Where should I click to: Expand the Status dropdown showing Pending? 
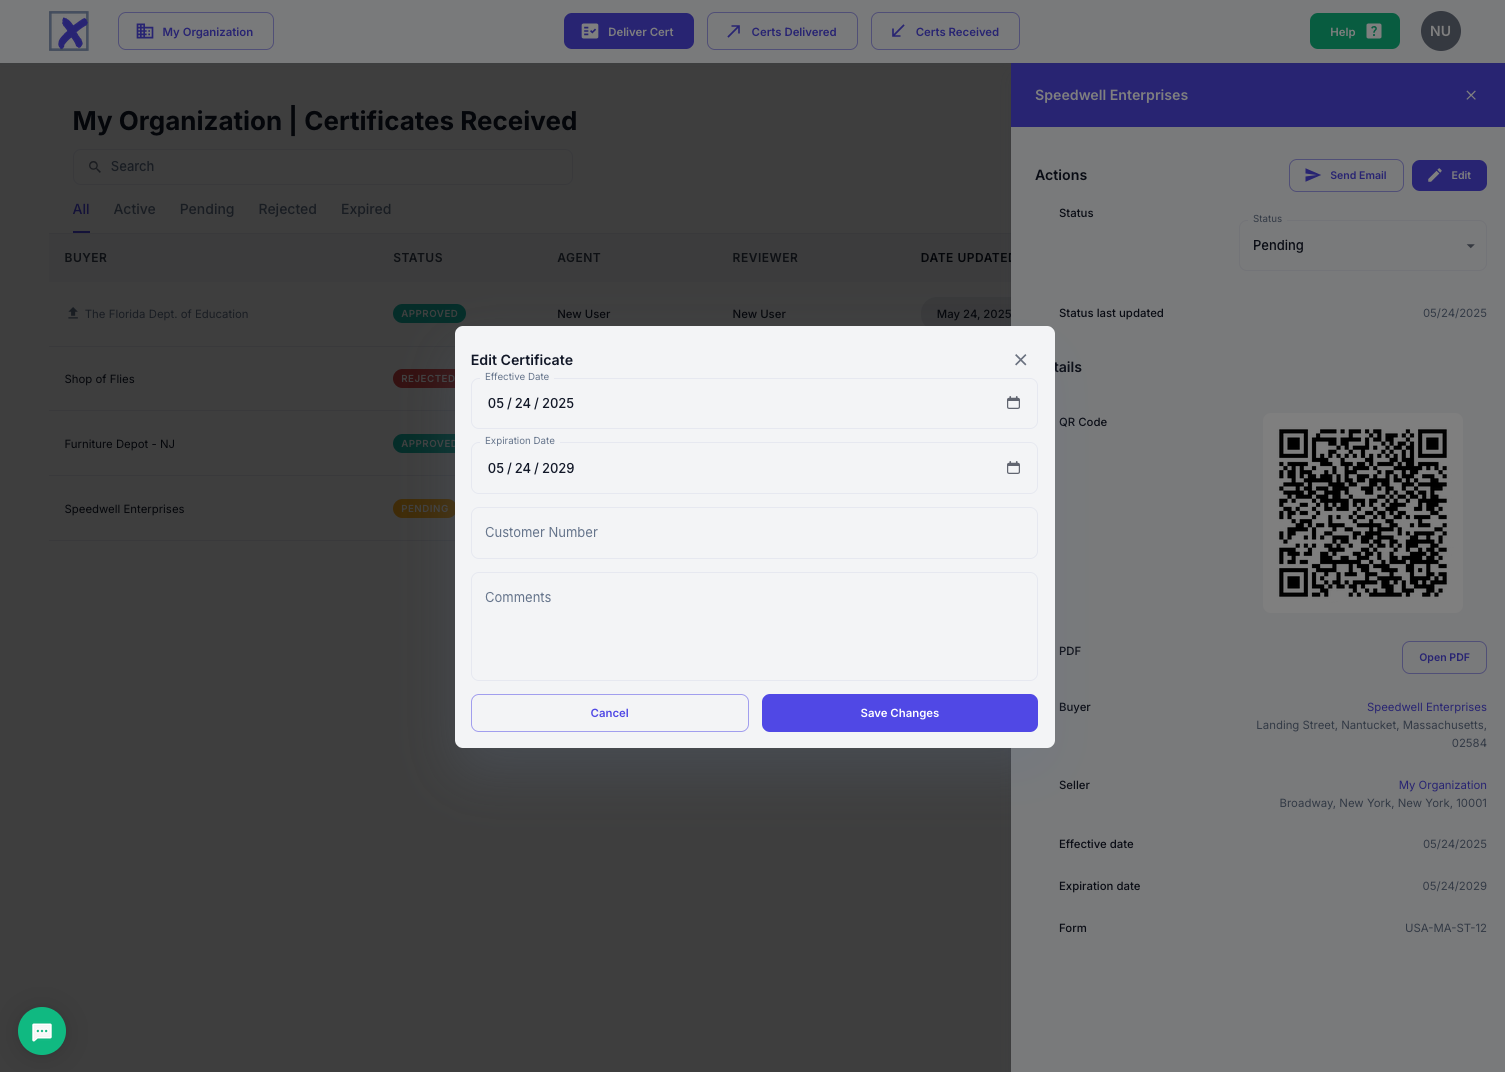pos(1362,246)
